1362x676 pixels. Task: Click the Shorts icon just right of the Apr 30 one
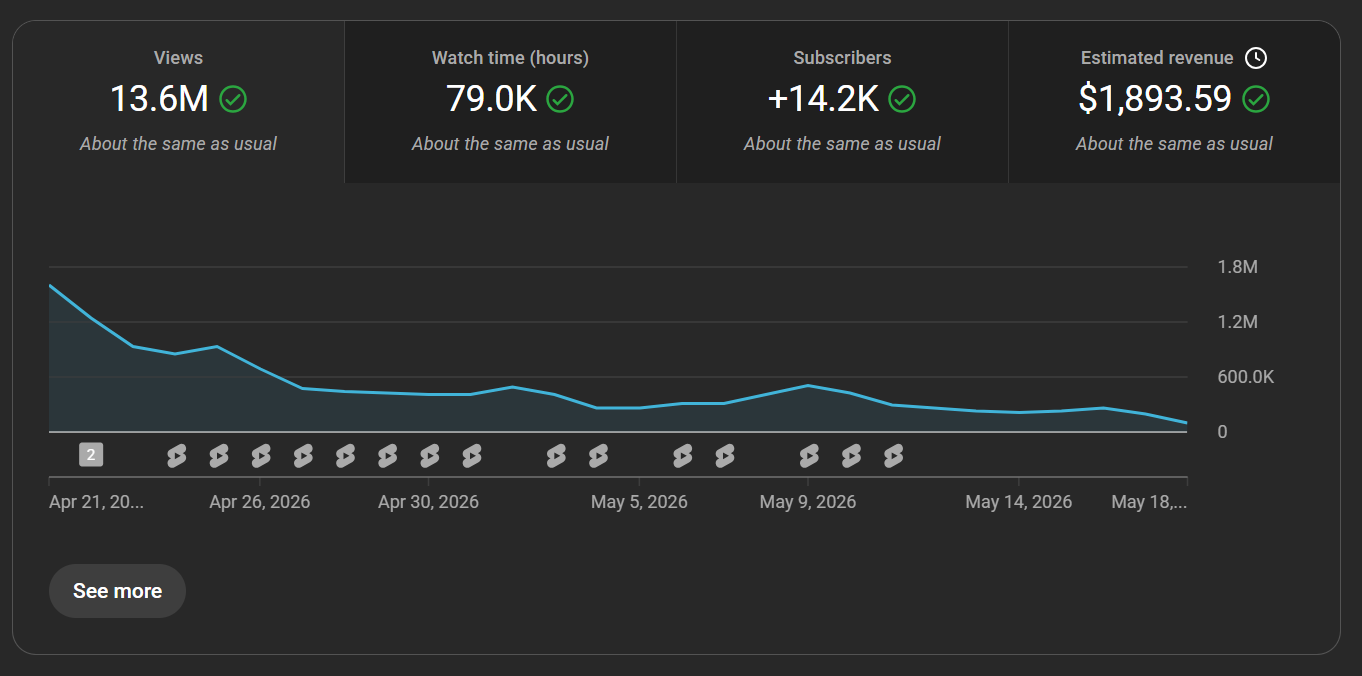pyautogui.click(x=471, y=456)
